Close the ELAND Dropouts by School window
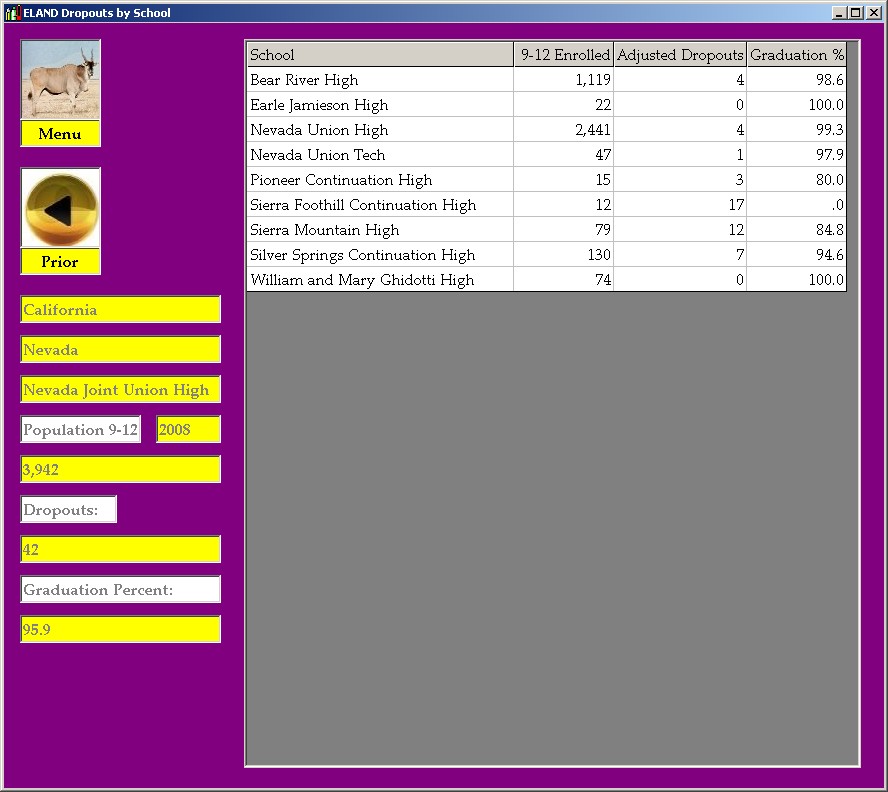The width and height of the screenshot is (888, 792). tap(874, 12)
